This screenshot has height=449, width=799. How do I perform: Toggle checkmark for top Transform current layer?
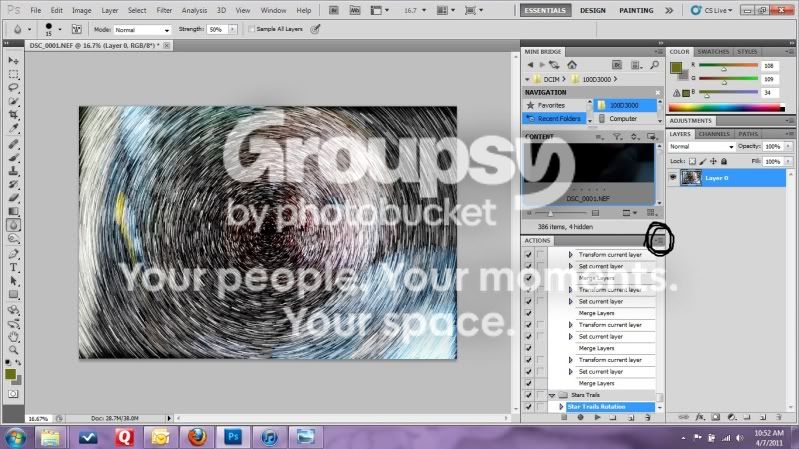click(528, 254)
